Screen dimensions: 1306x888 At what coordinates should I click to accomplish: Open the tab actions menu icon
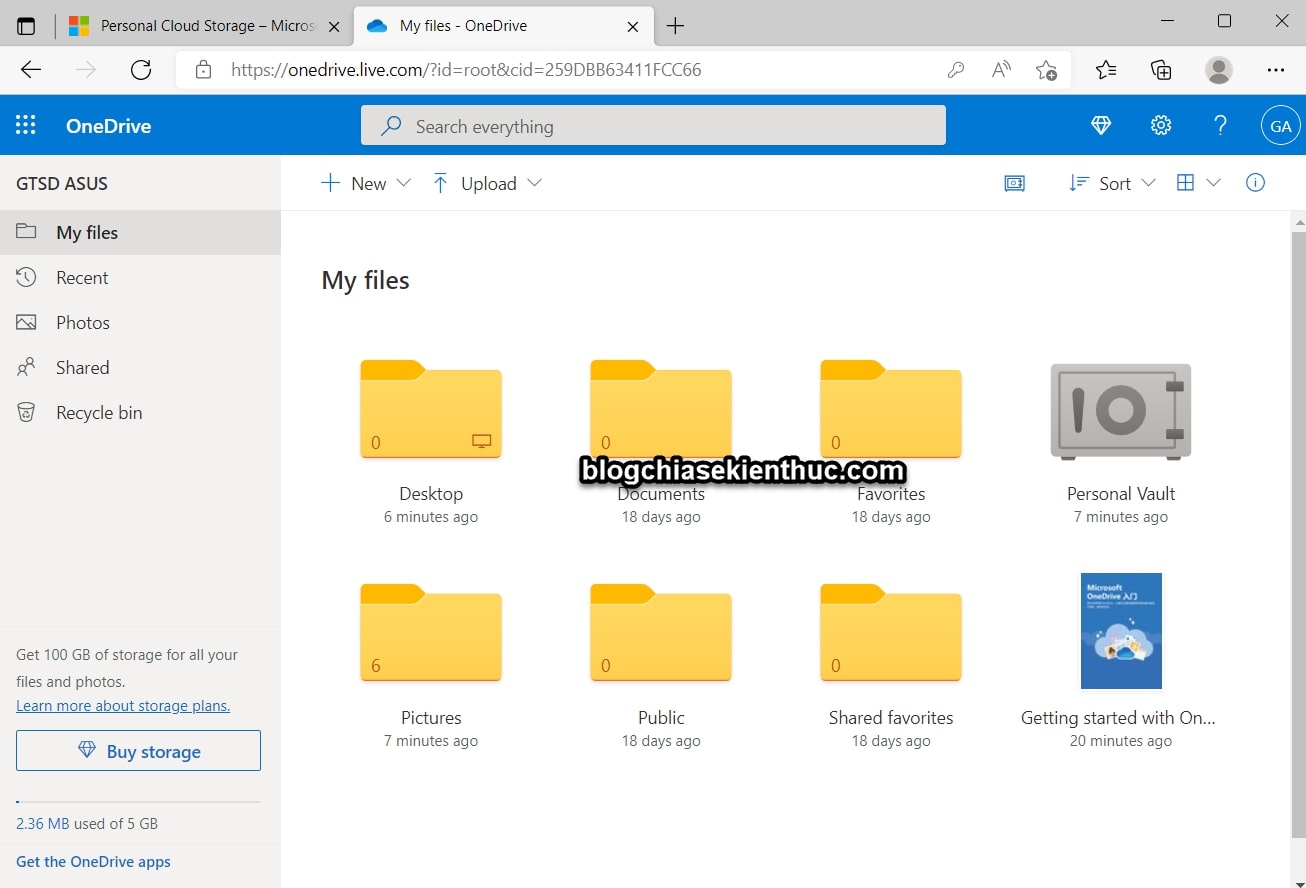(x=26, y=26)
